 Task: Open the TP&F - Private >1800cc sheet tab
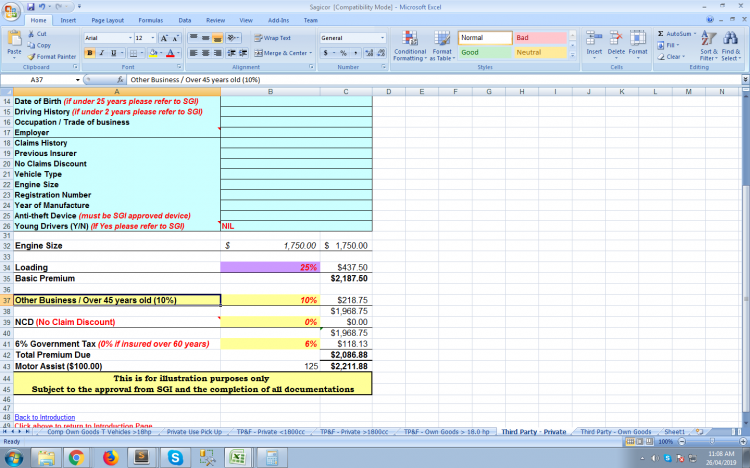pyautogui.click(x=355, y=431)
